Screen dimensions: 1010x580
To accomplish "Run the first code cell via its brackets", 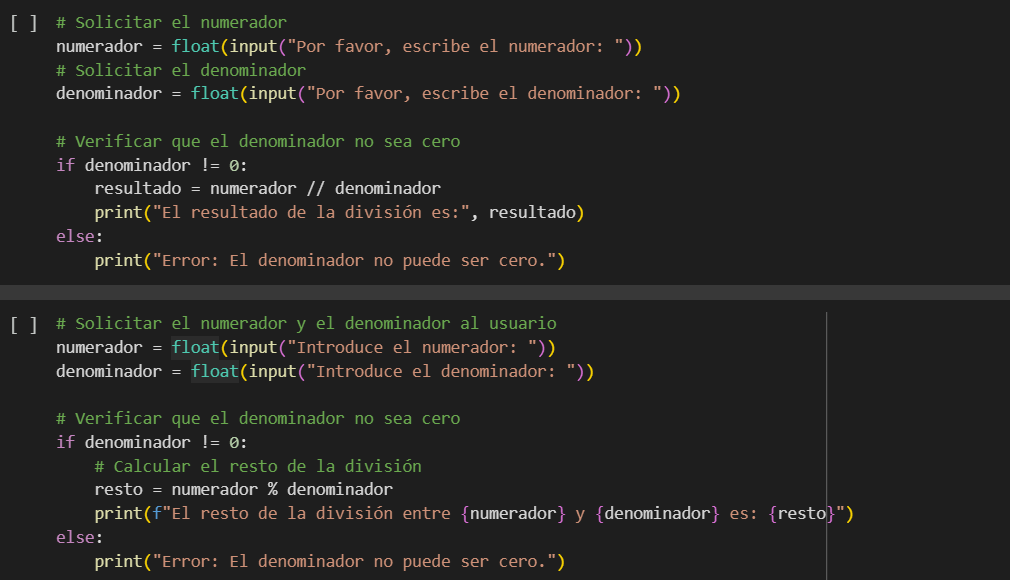I will pyautogui.click(x=24, y=23).
